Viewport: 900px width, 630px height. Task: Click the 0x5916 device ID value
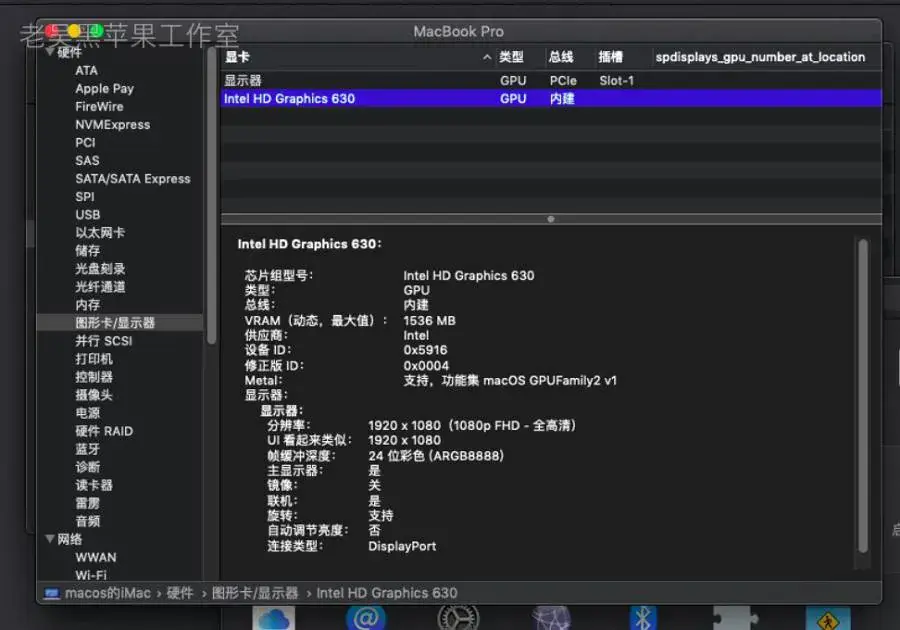[425, 350]
